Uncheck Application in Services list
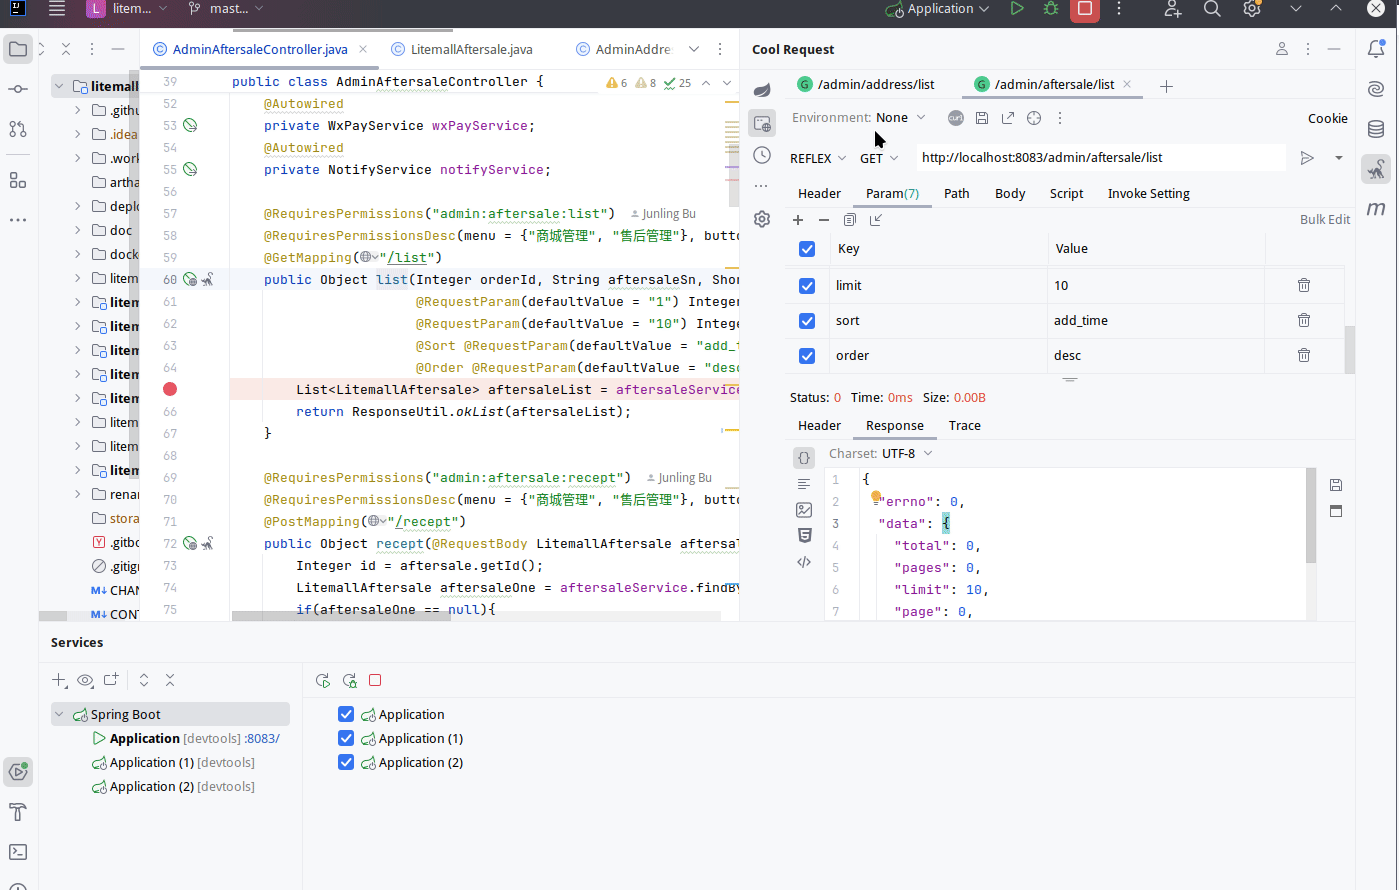 click(346, 714)
